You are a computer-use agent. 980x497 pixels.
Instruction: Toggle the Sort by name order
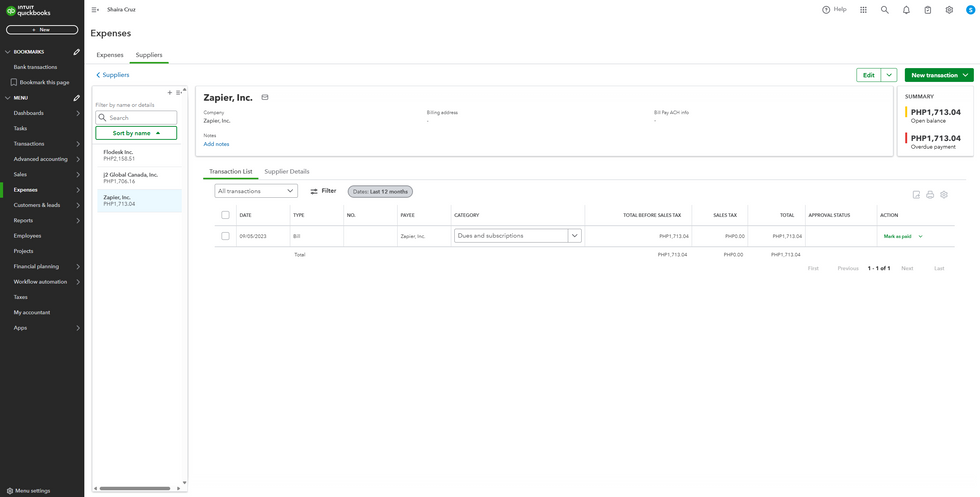point(136,133)
